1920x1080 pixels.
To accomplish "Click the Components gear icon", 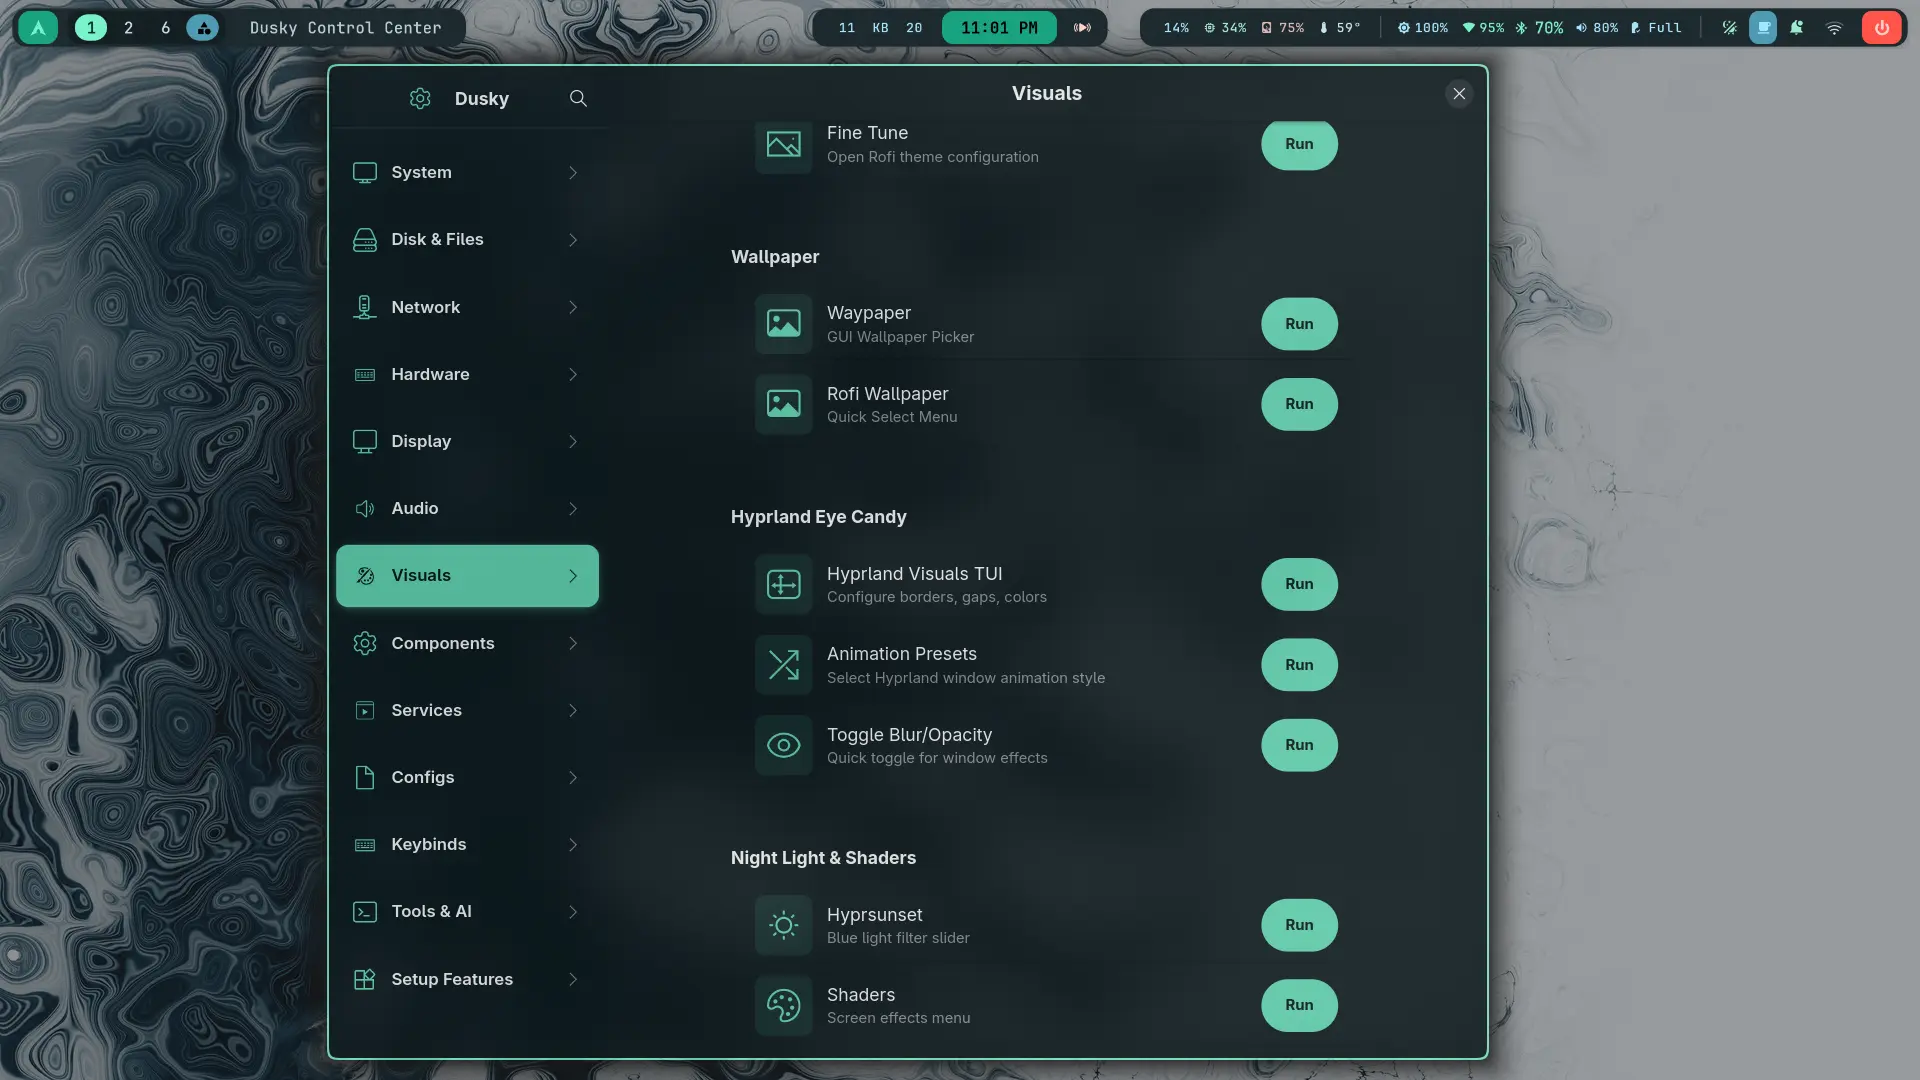I will coord(365,643).
